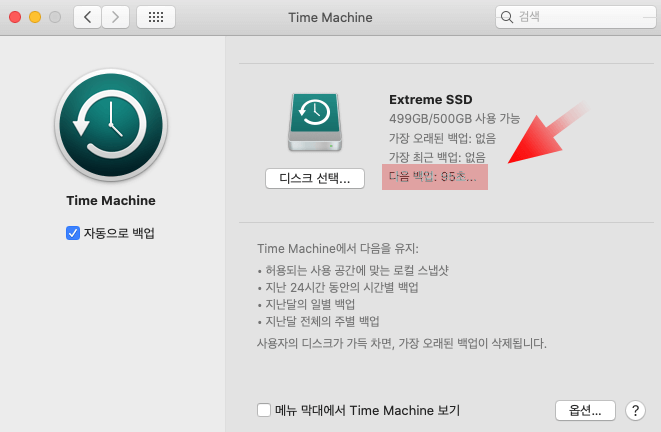661x432 pixels.
Task: Click the 499GB/500GB 사용 가능 text
Action: pyautogui.click(x=454, y=118)
